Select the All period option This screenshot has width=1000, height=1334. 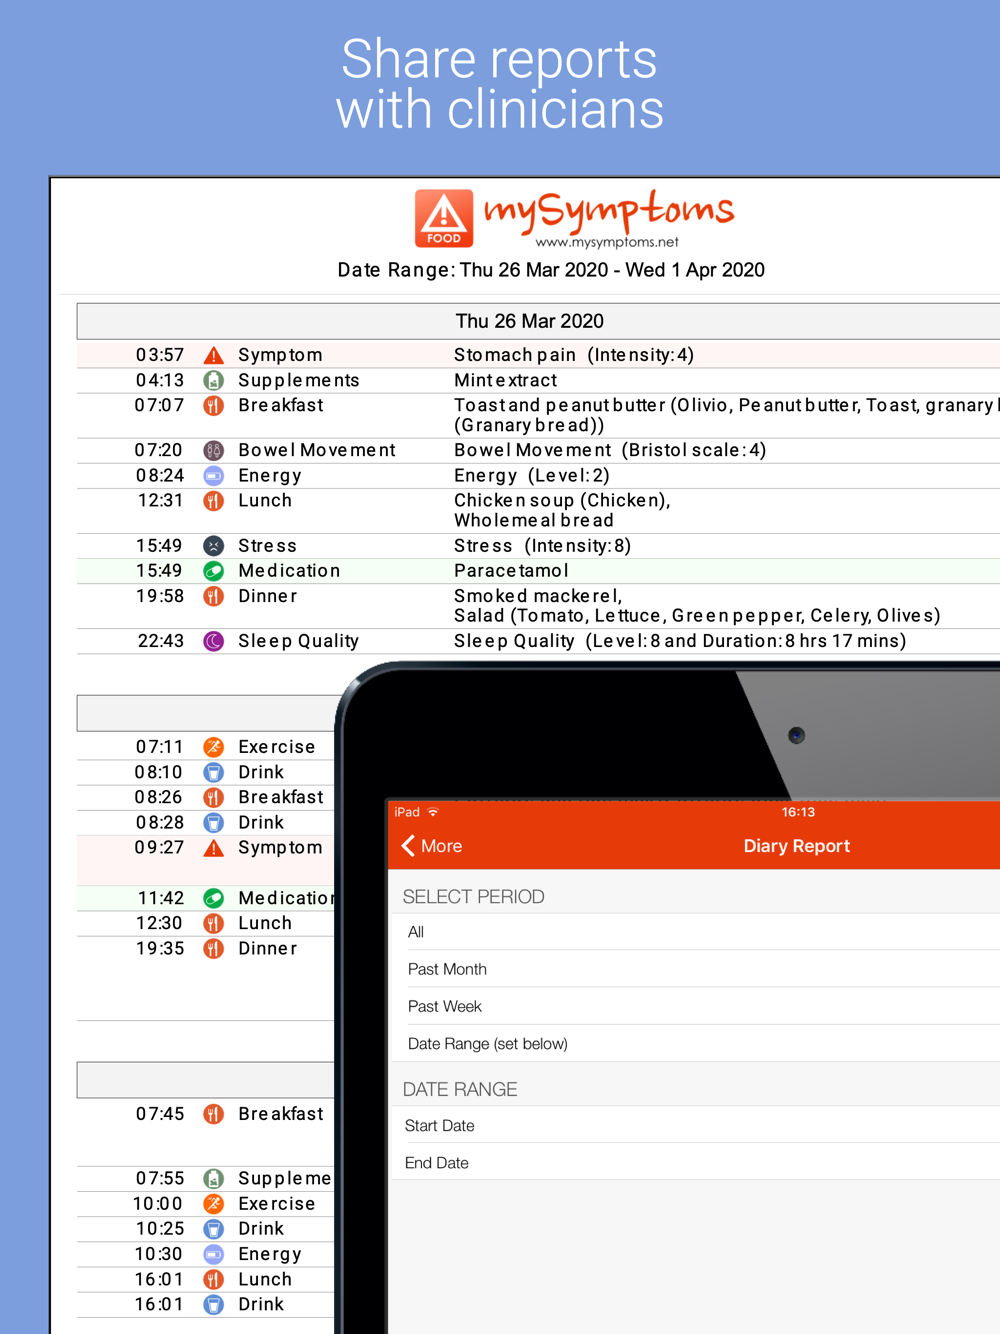click(x=694, y=932)
